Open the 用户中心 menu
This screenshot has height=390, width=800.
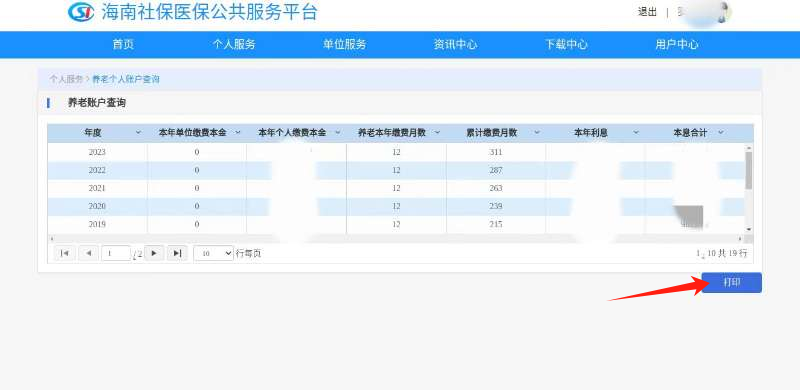point(677,44)
